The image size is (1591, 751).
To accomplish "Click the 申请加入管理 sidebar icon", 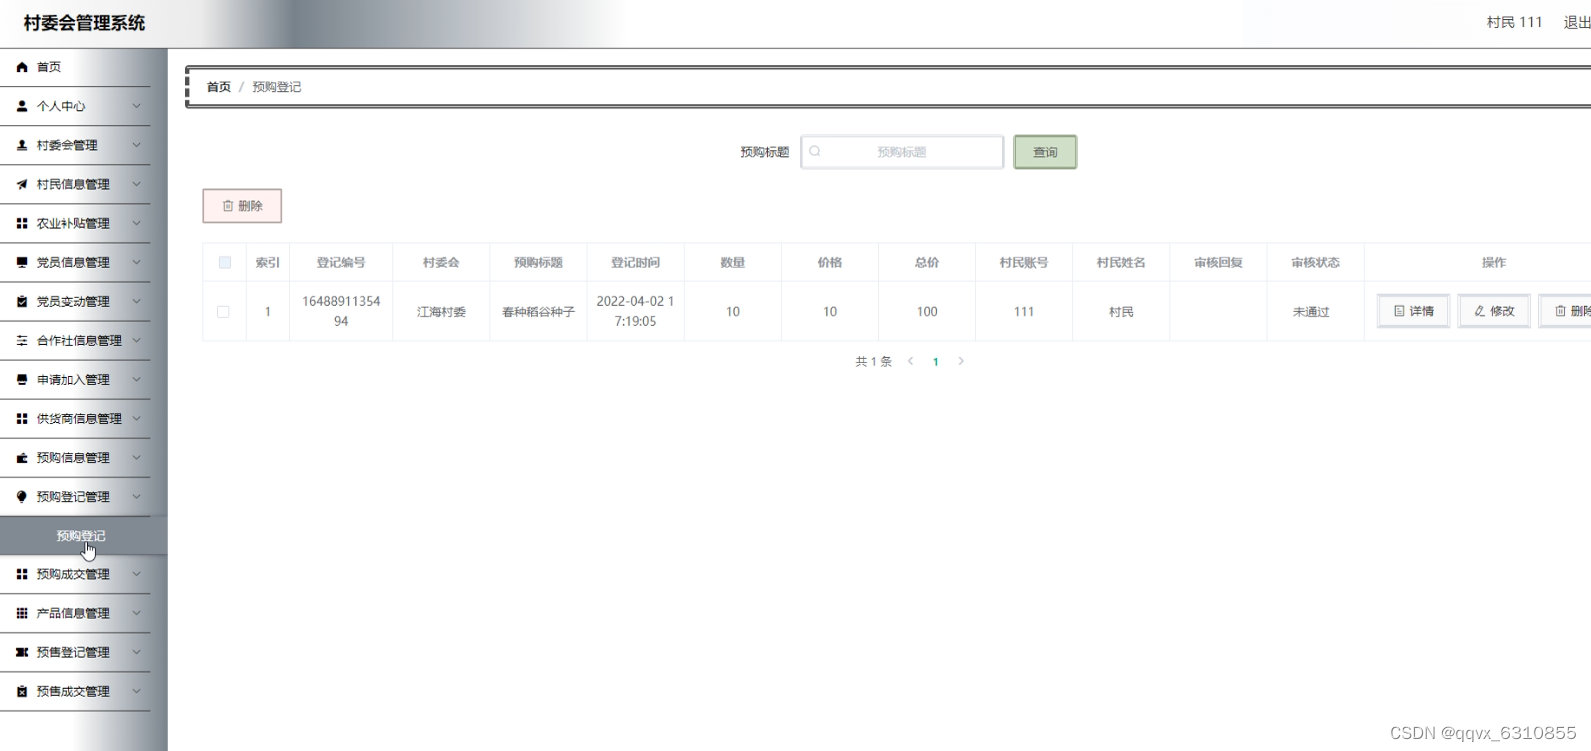I will point(22,379).
